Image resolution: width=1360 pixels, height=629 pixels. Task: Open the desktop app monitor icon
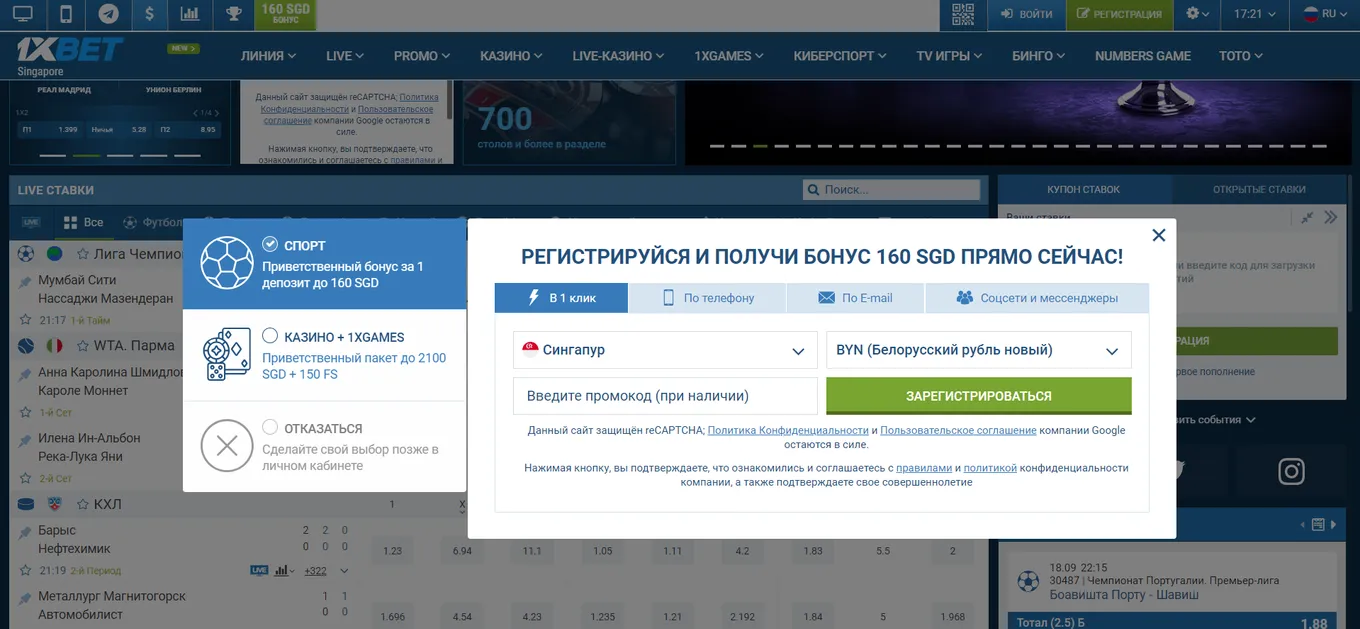(x=22, y=14)
